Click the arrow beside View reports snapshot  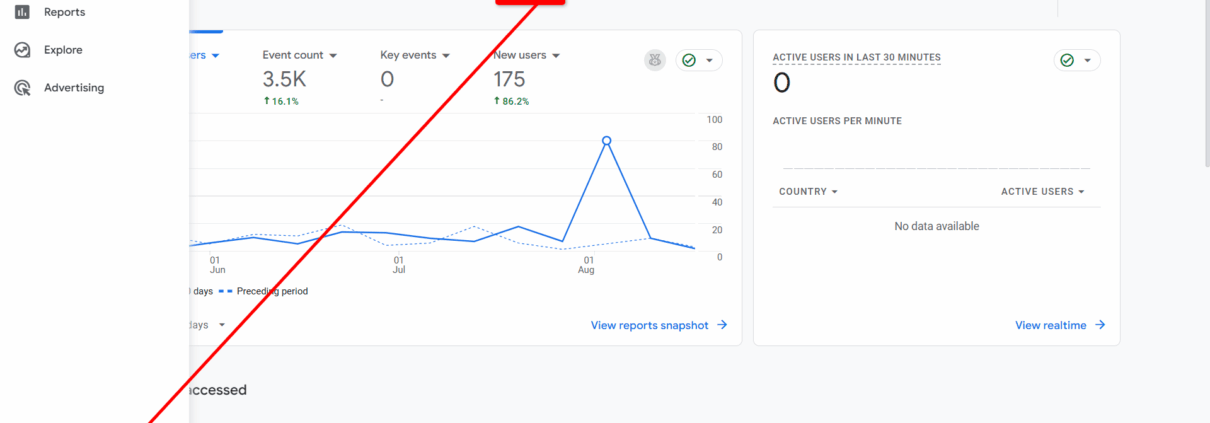click(x=721, y=325)
